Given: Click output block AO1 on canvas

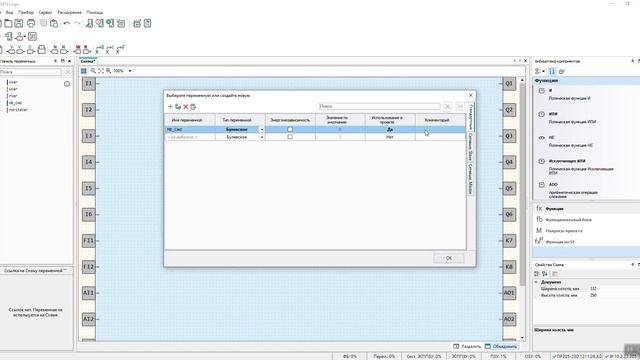Looking at the screenshot, I should click(509, 293).
